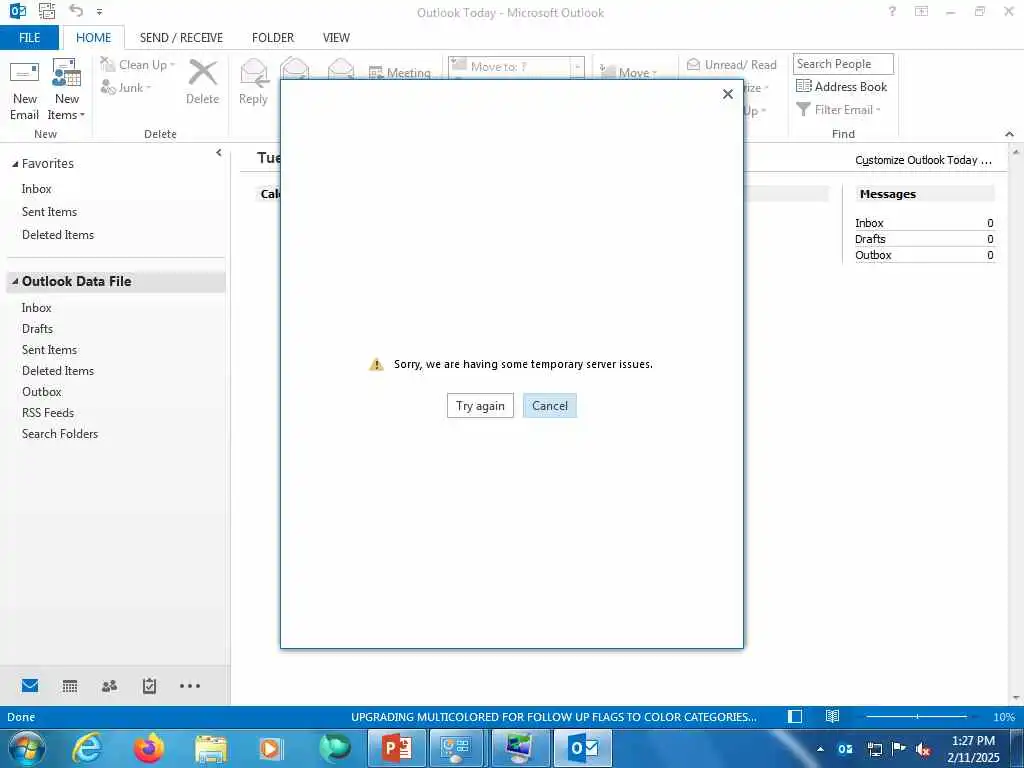1024x768 pixels.
Task: Select Drafts folder in Outlook Data File
Action: 37,328
